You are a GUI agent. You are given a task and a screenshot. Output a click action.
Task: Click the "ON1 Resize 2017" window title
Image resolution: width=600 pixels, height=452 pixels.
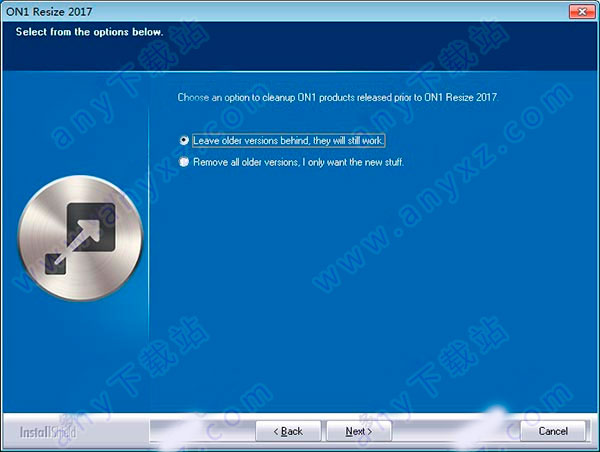[x=49, y=12]
